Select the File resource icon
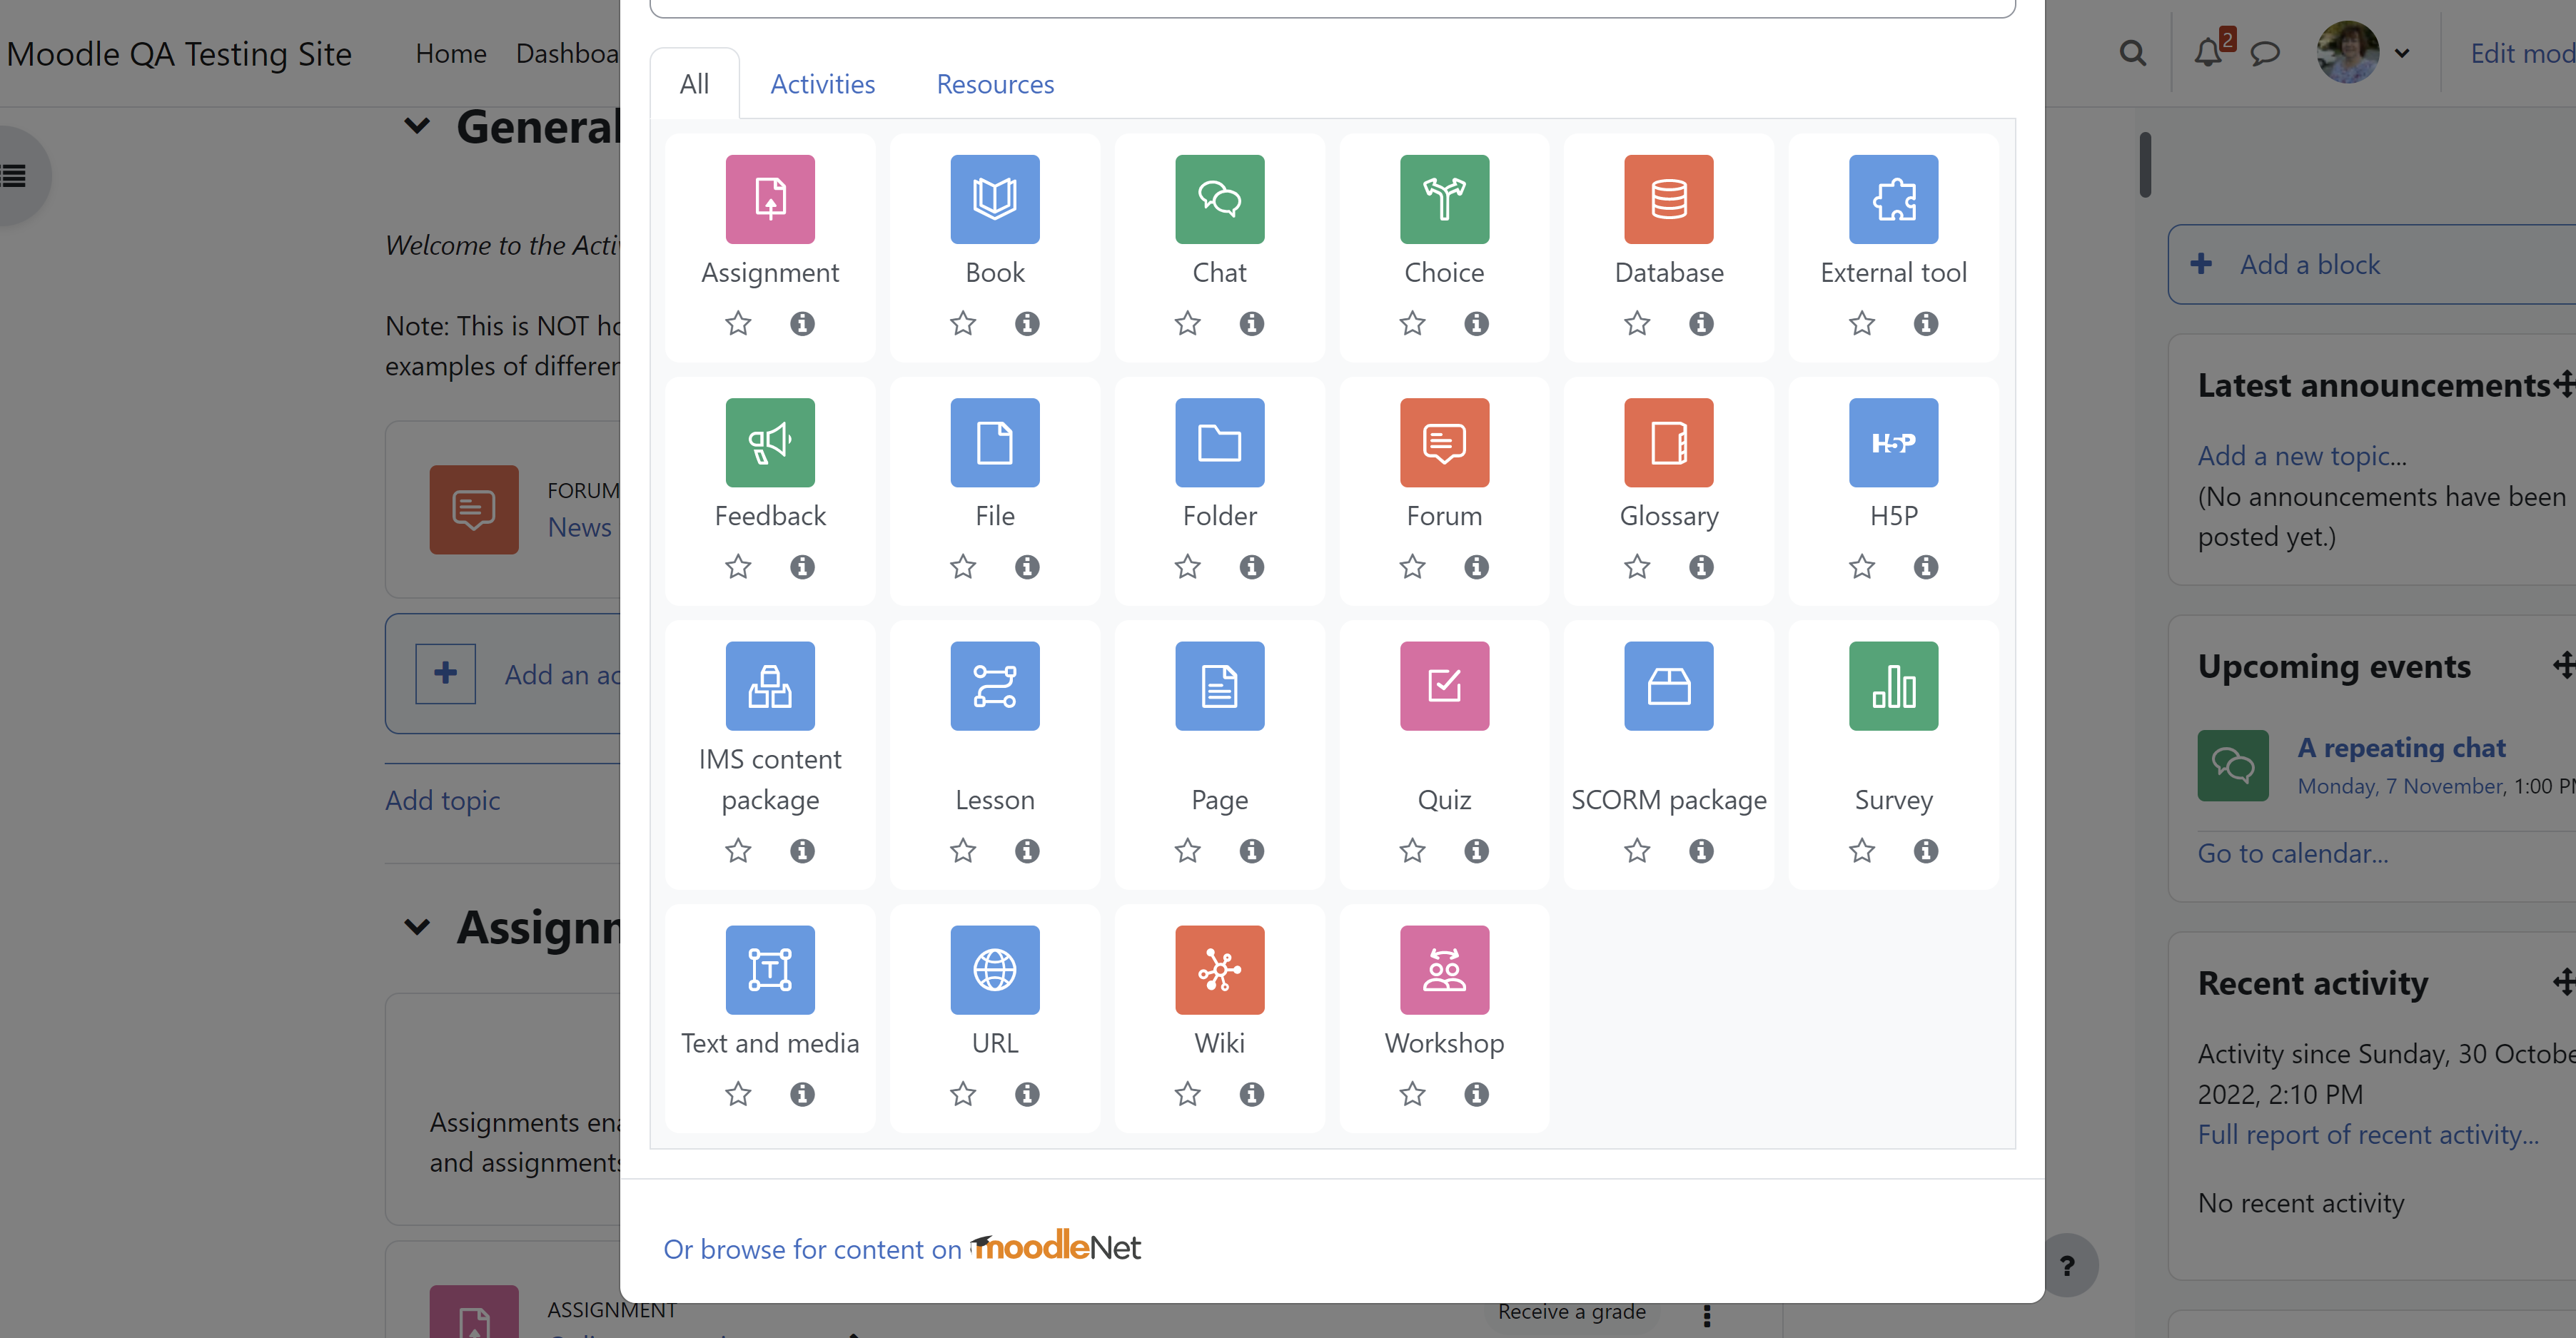Screen dimensions: 2576x1338 click(x=995, y=443)
